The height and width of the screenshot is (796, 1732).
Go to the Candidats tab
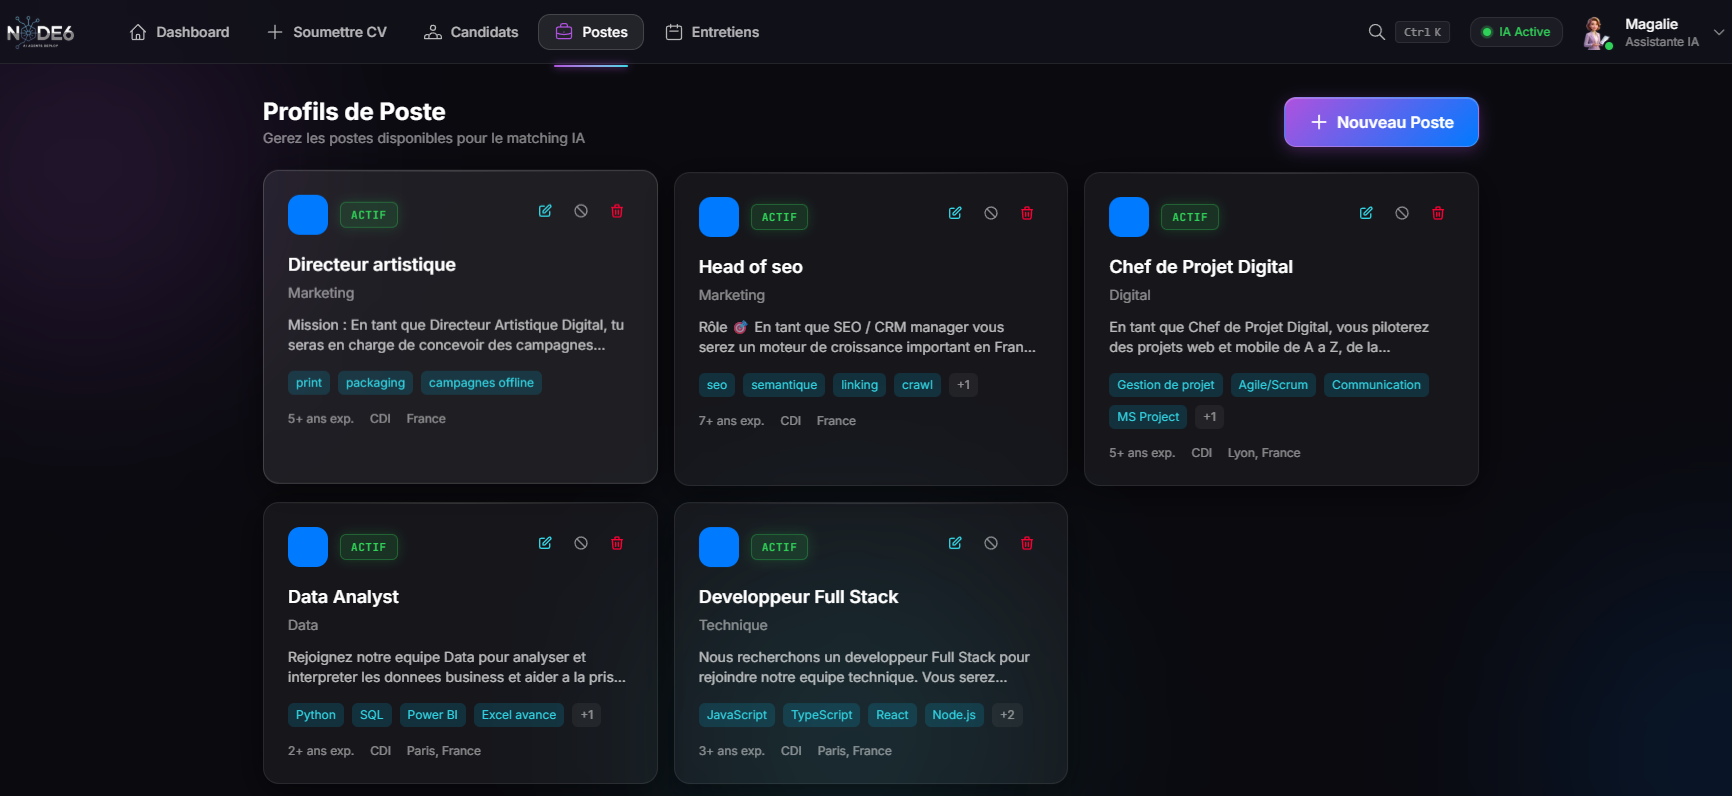tap(471, 32)
